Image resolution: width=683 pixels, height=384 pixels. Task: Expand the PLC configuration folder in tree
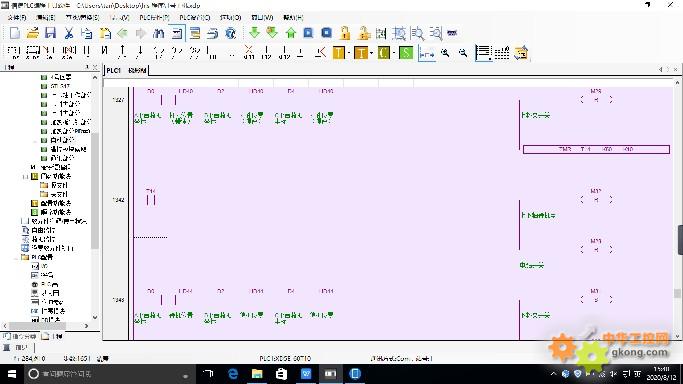[x=17, y=257]
